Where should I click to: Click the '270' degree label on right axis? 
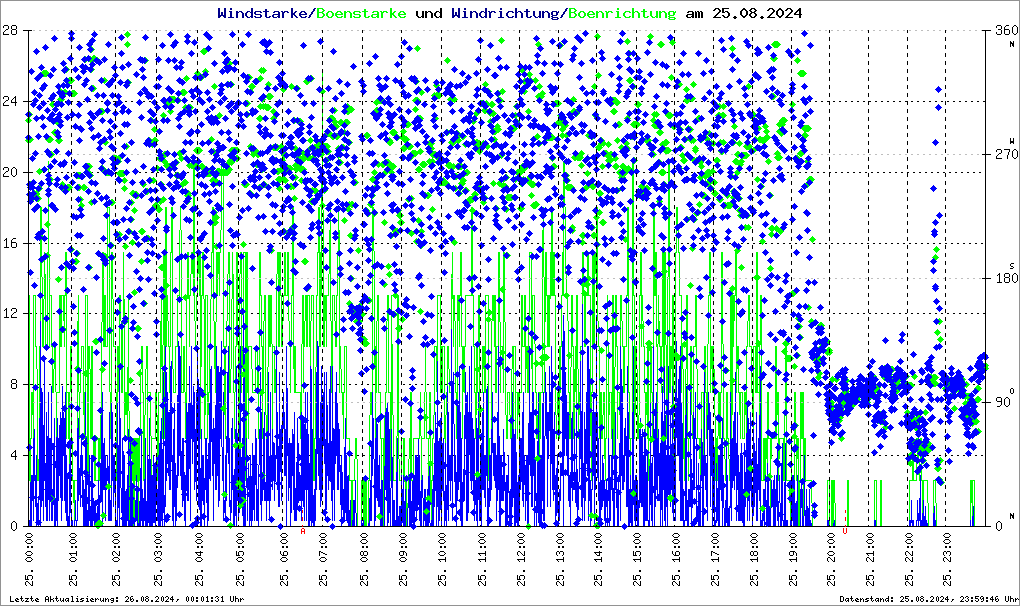[1006, 155]
